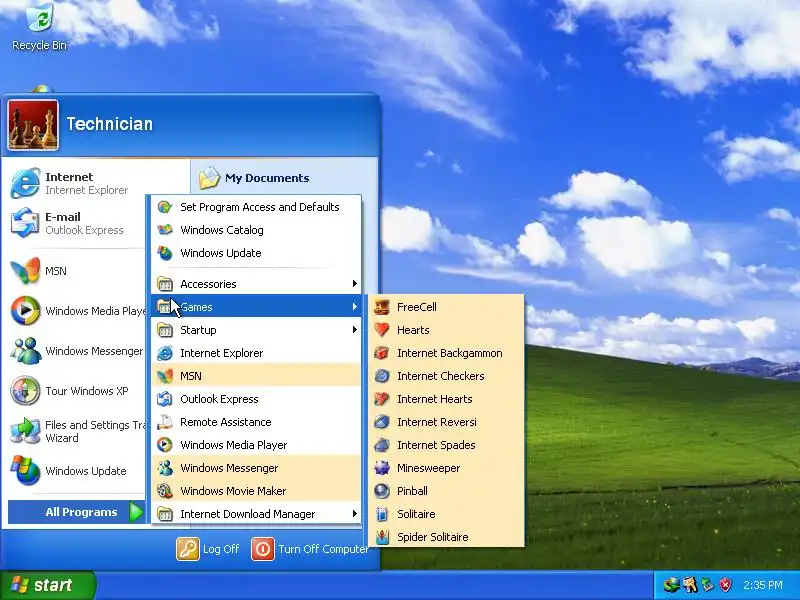Click the All Programs label

(x=81, y=512)
